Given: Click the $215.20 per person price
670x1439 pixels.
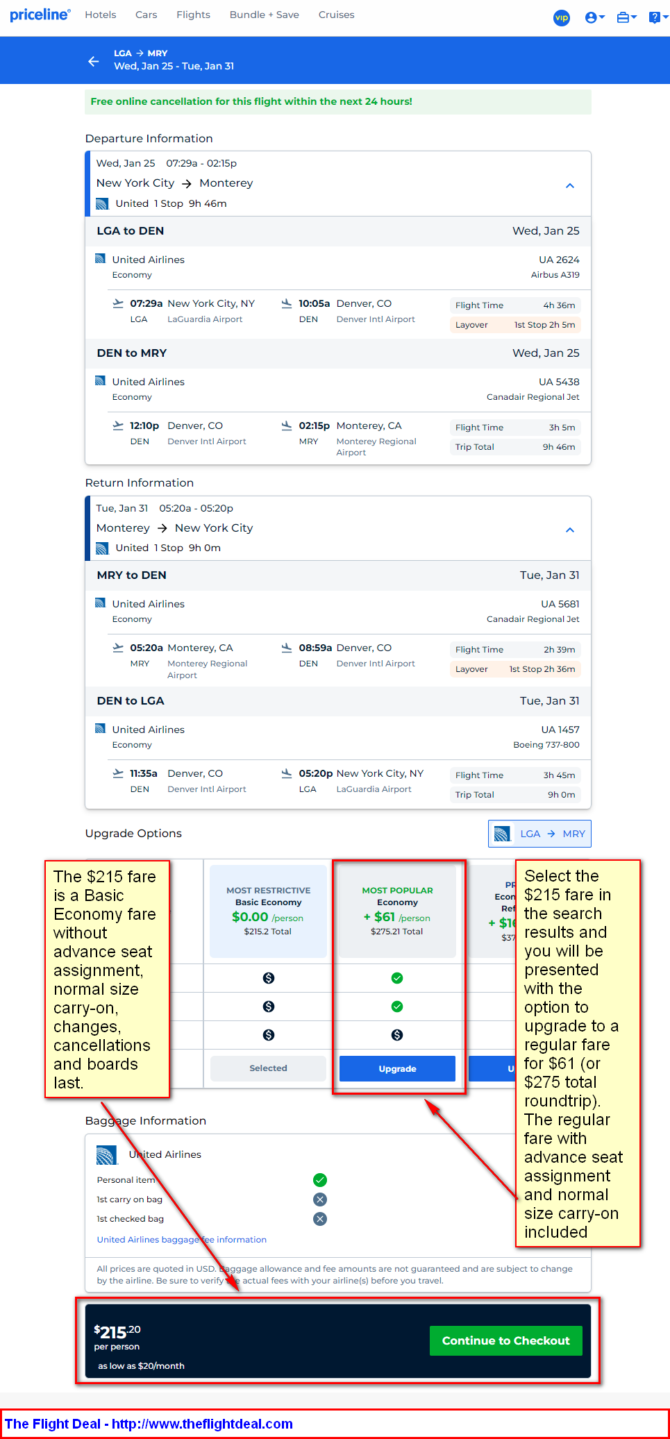Looking at the screenshot, I should [x=119, y=1331].
